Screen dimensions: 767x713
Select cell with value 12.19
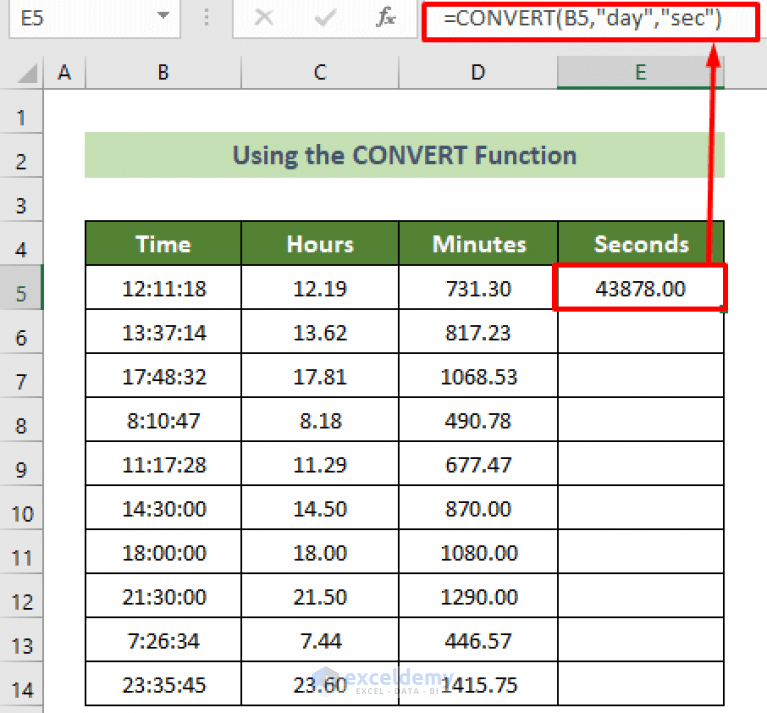(320, 288)
